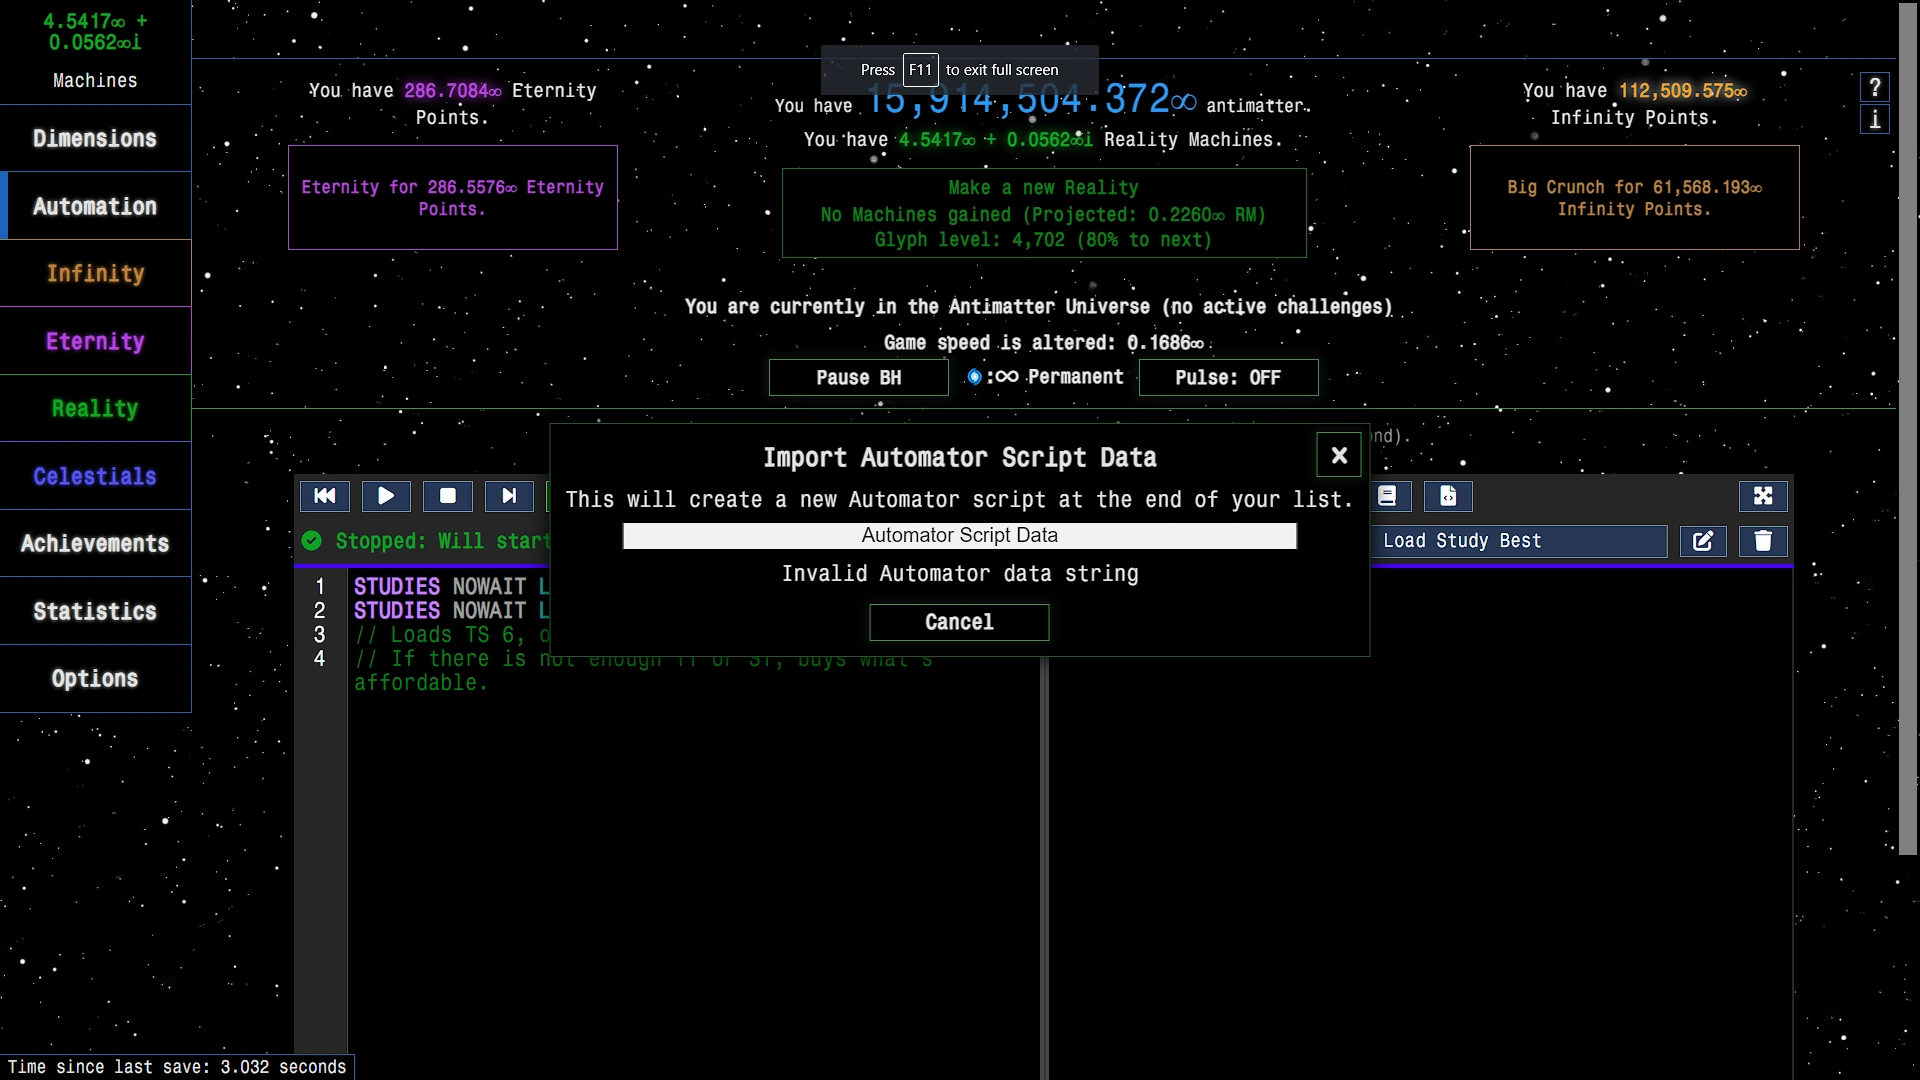Viewport: 1920px width, 1080px height.
Task: Click the Pause BH toggle
Action: coord(858,378)
